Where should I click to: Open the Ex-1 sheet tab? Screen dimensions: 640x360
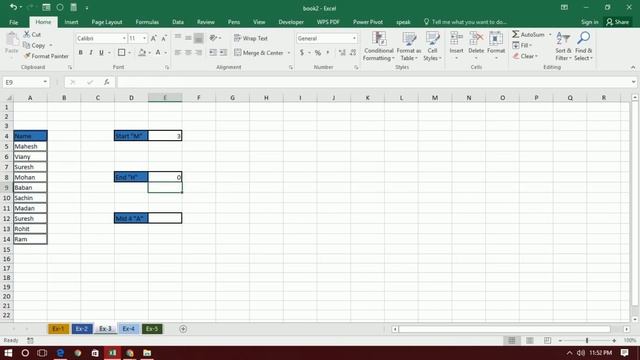coord(58,329)
